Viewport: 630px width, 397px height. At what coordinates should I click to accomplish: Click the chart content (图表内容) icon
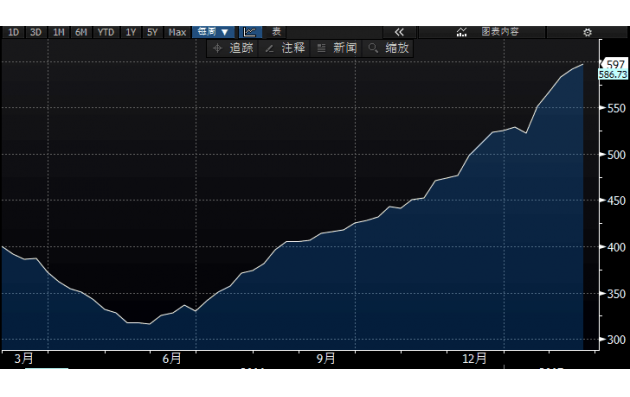pos(462,32)
